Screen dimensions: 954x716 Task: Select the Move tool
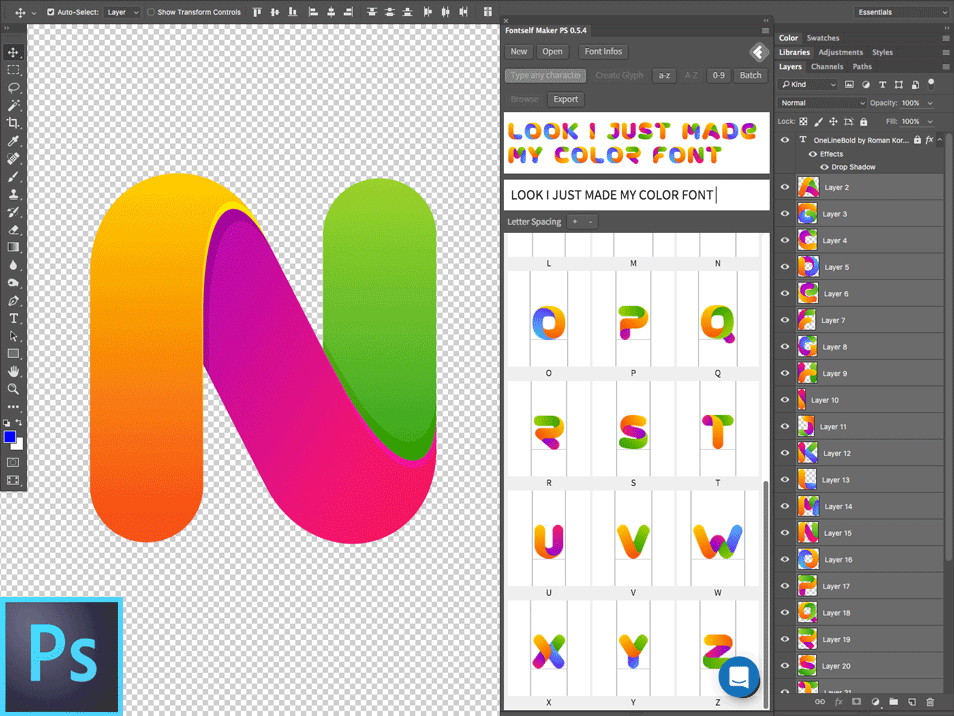13,52
